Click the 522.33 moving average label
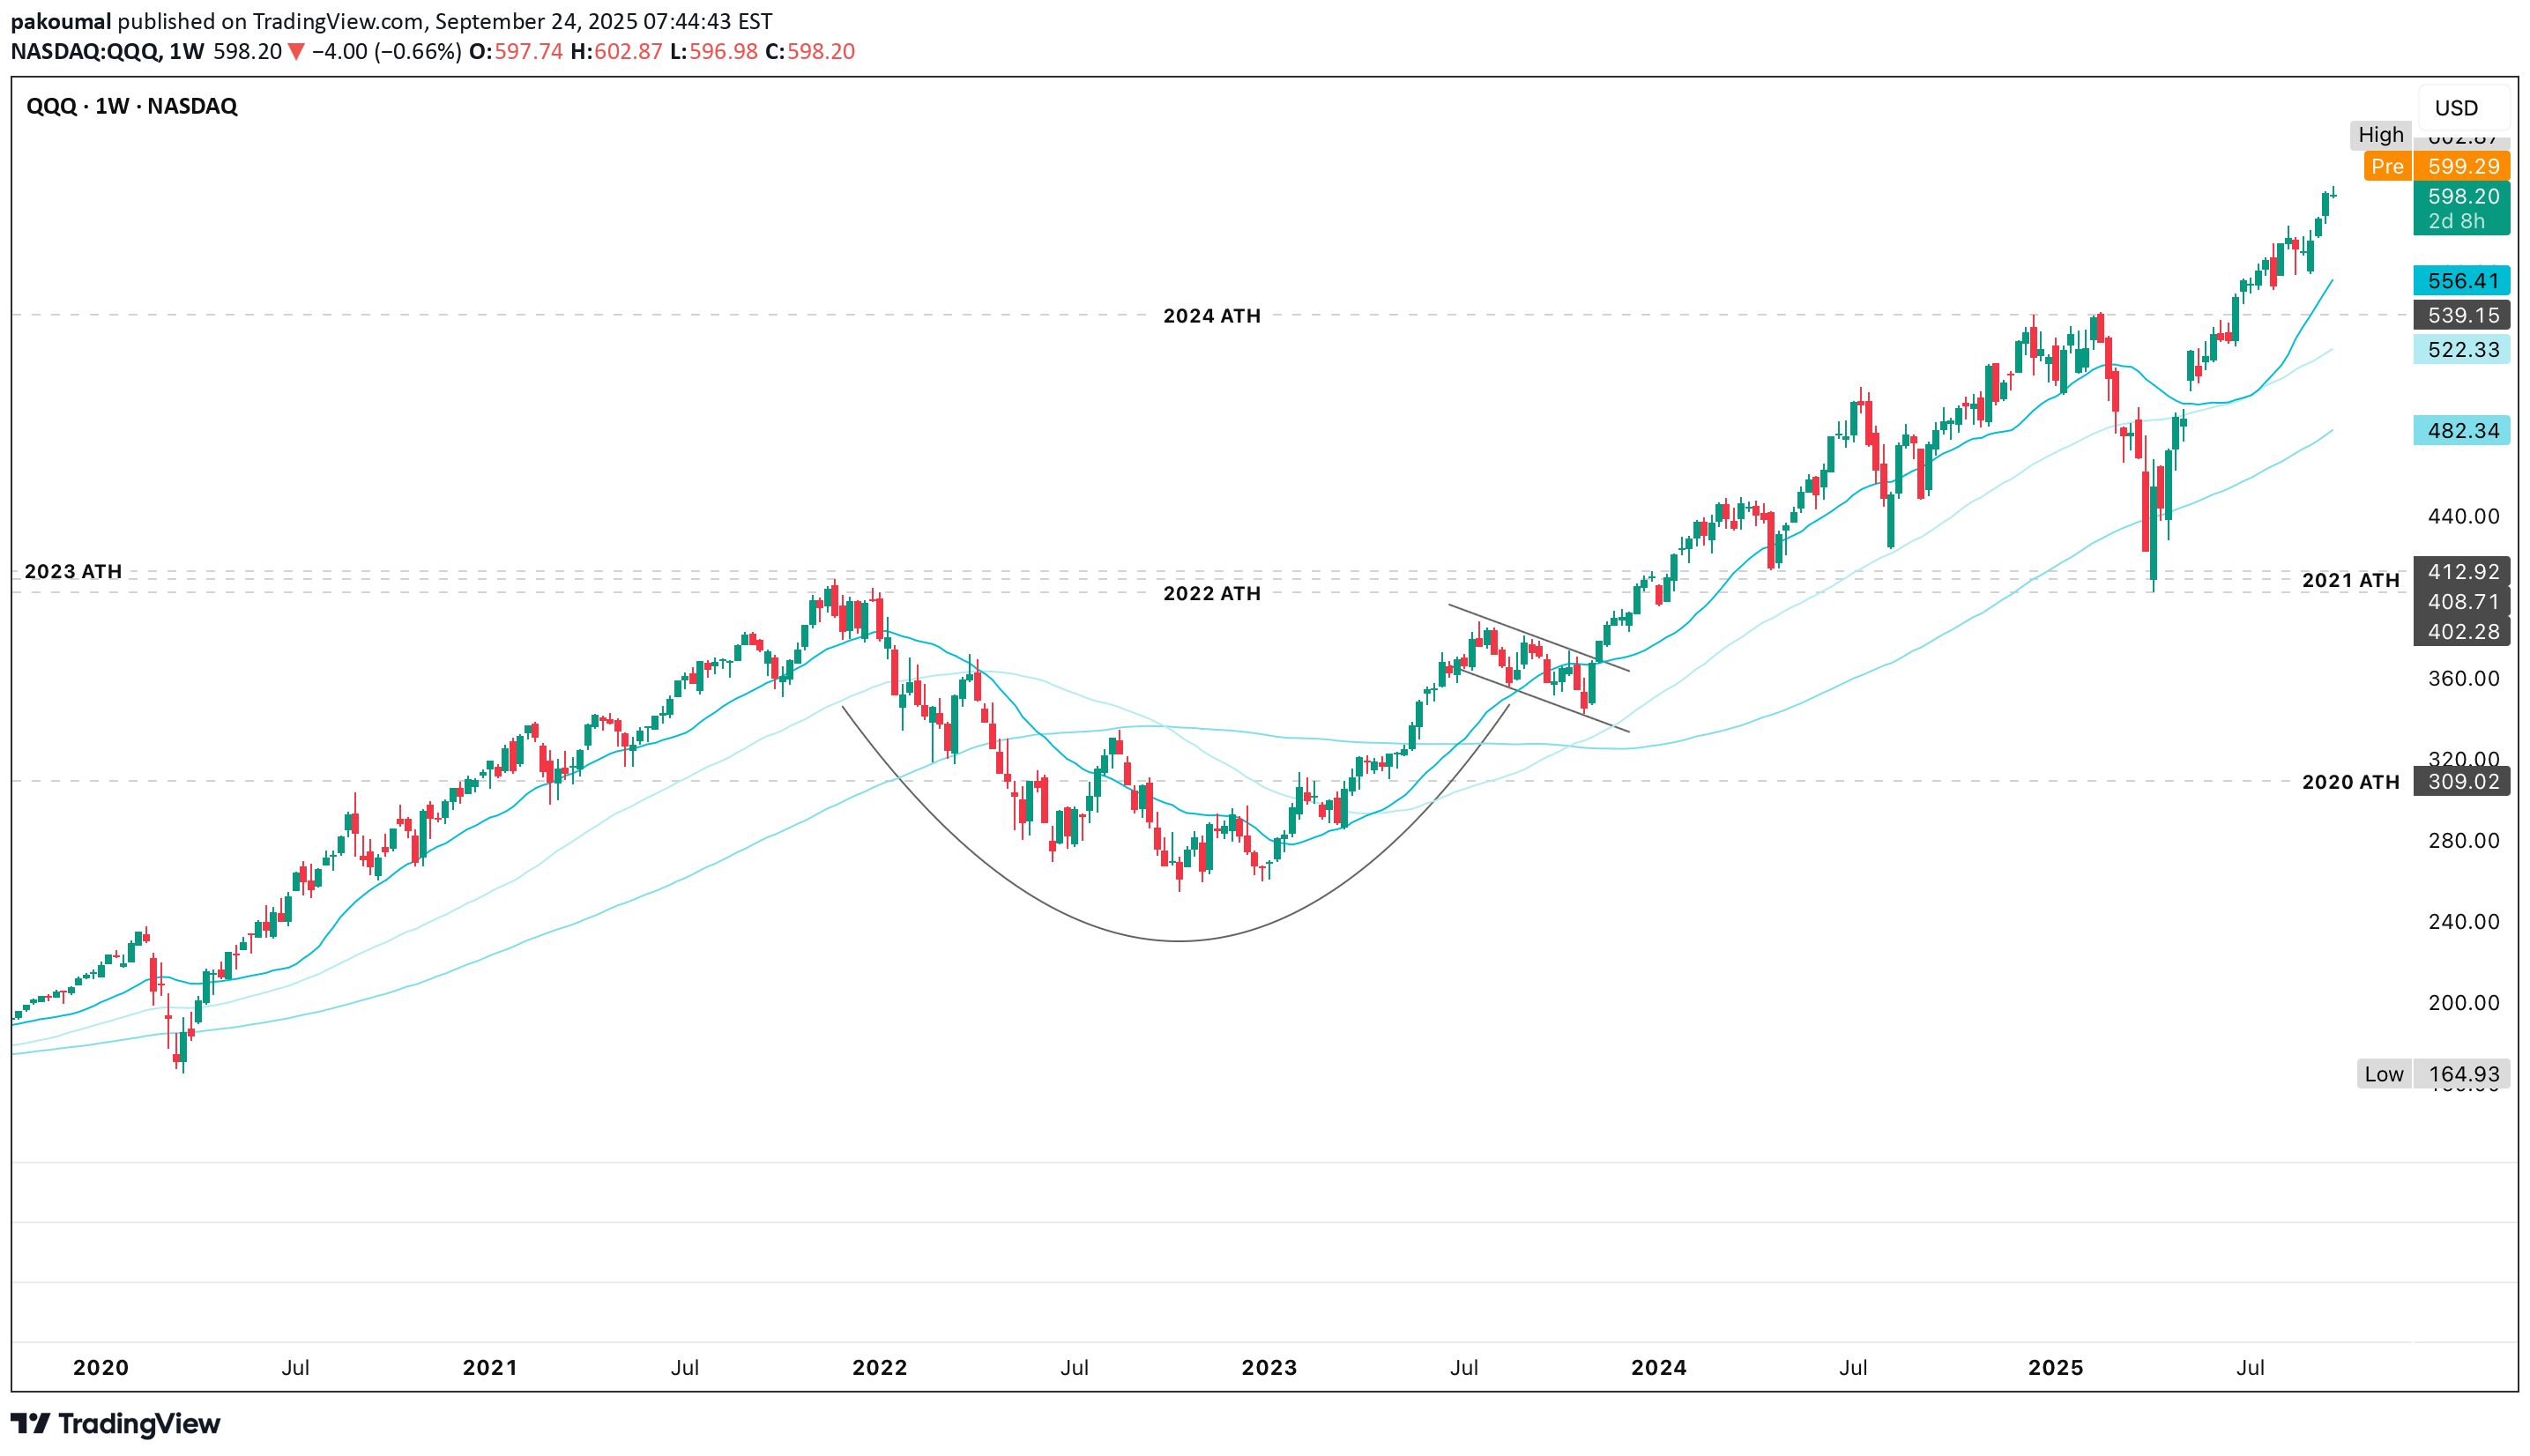 pyautogui.click(x=2461, y=349)
